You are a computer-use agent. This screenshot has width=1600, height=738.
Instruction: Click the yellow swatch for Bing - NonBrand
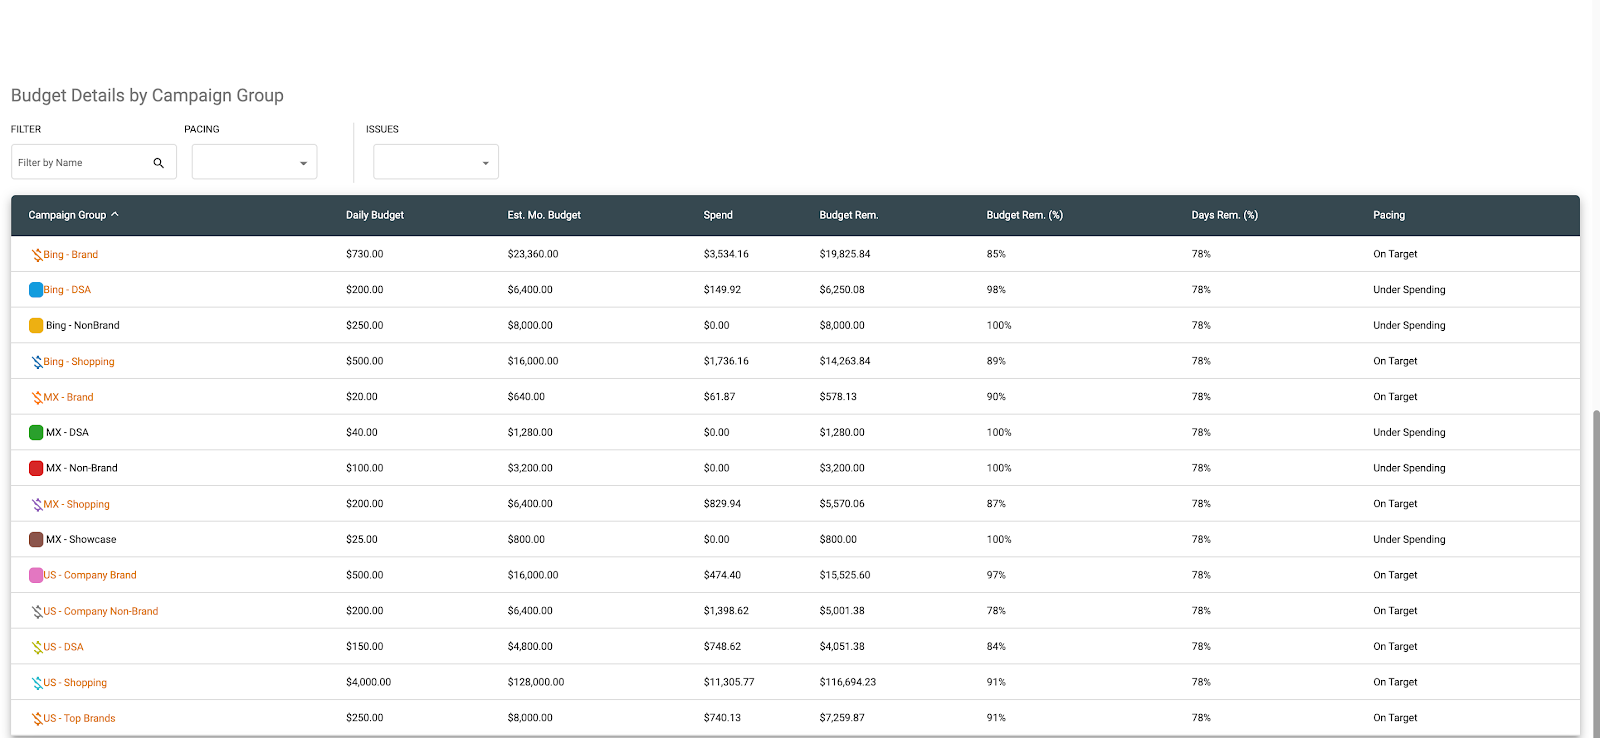pyautogui.click(x=36, y=326)
